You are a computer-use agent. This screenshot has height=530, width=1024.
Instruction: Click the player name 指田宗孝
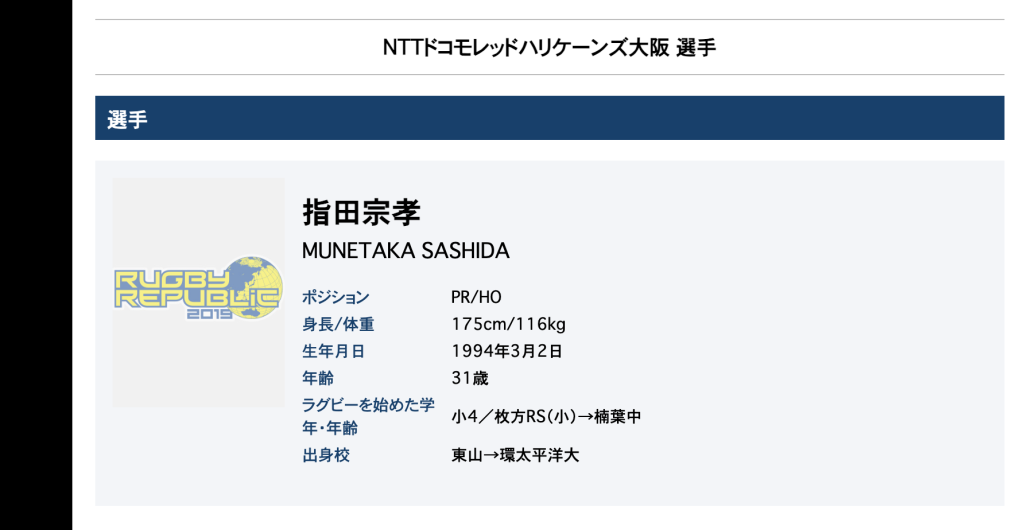click(x=361, y=212)
